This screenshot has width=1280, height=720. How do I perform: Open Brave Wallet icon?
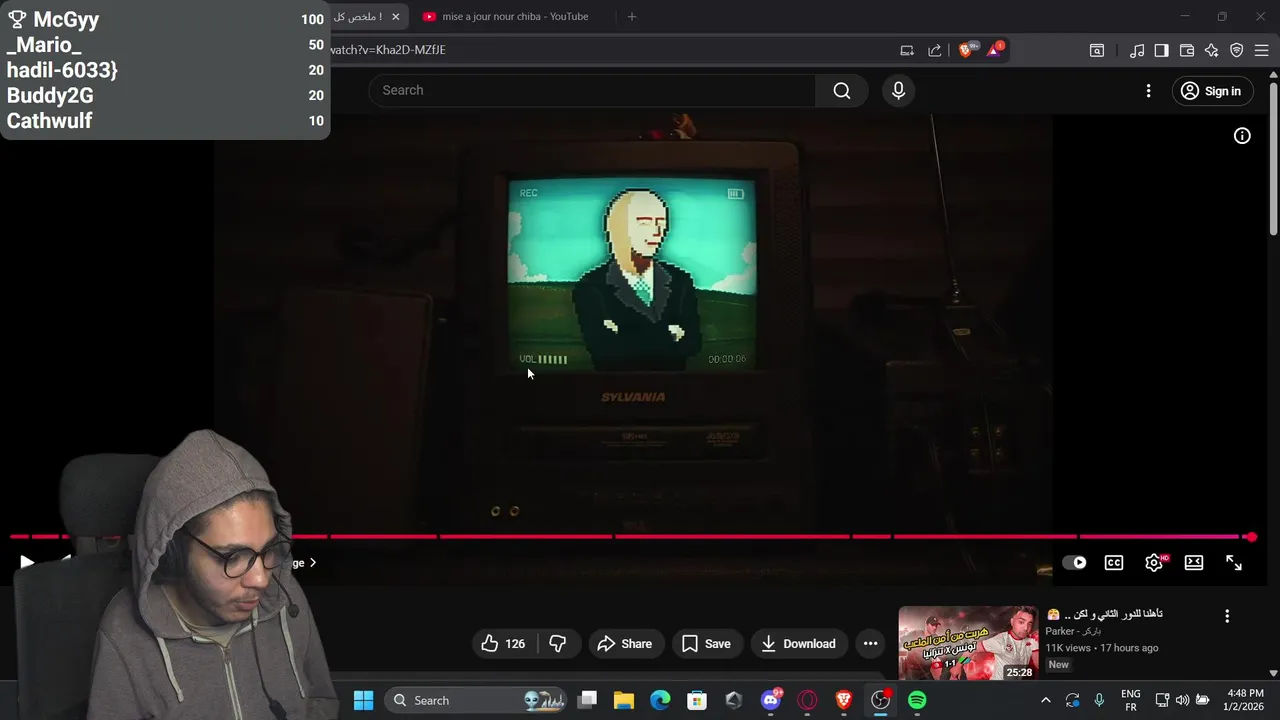click(1187, 50)
